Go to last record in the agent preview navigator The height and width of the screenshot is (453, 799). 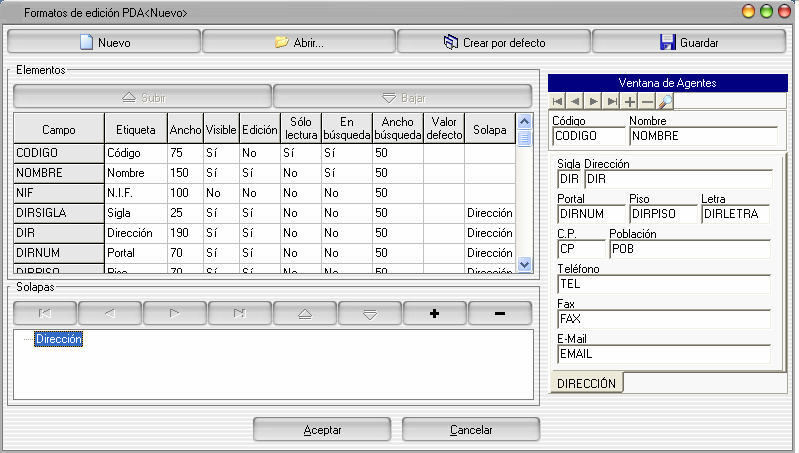pyautogui.click(x=611, y=101)
